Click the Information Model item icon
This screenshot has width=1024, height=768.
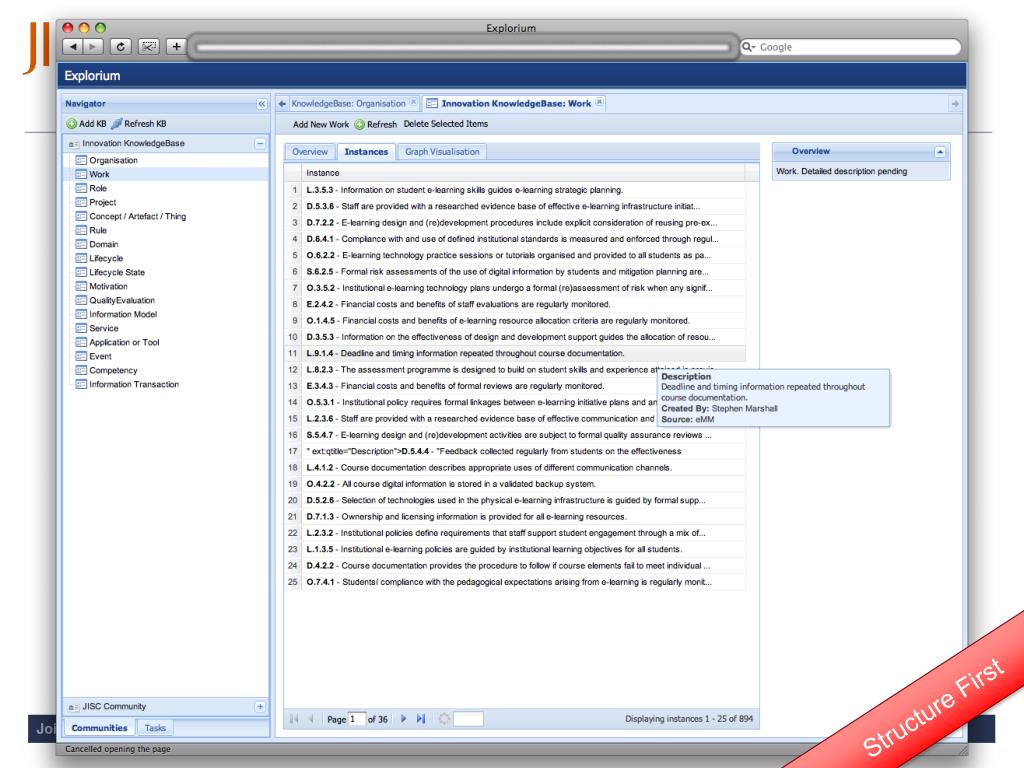[81, 314]
